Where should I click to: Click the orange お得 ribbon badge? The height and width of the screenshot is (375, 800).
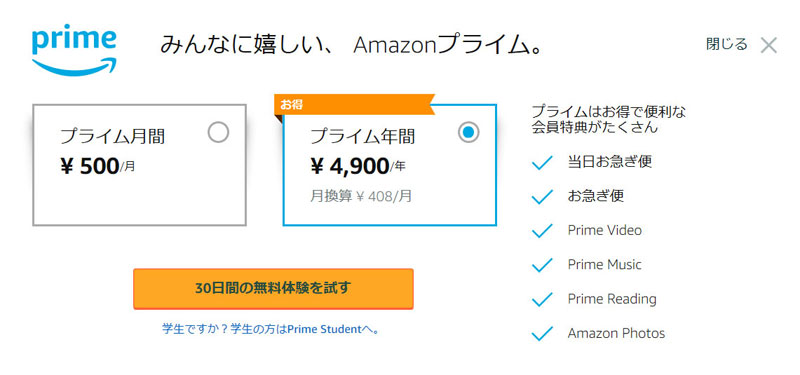coord(354,105)
